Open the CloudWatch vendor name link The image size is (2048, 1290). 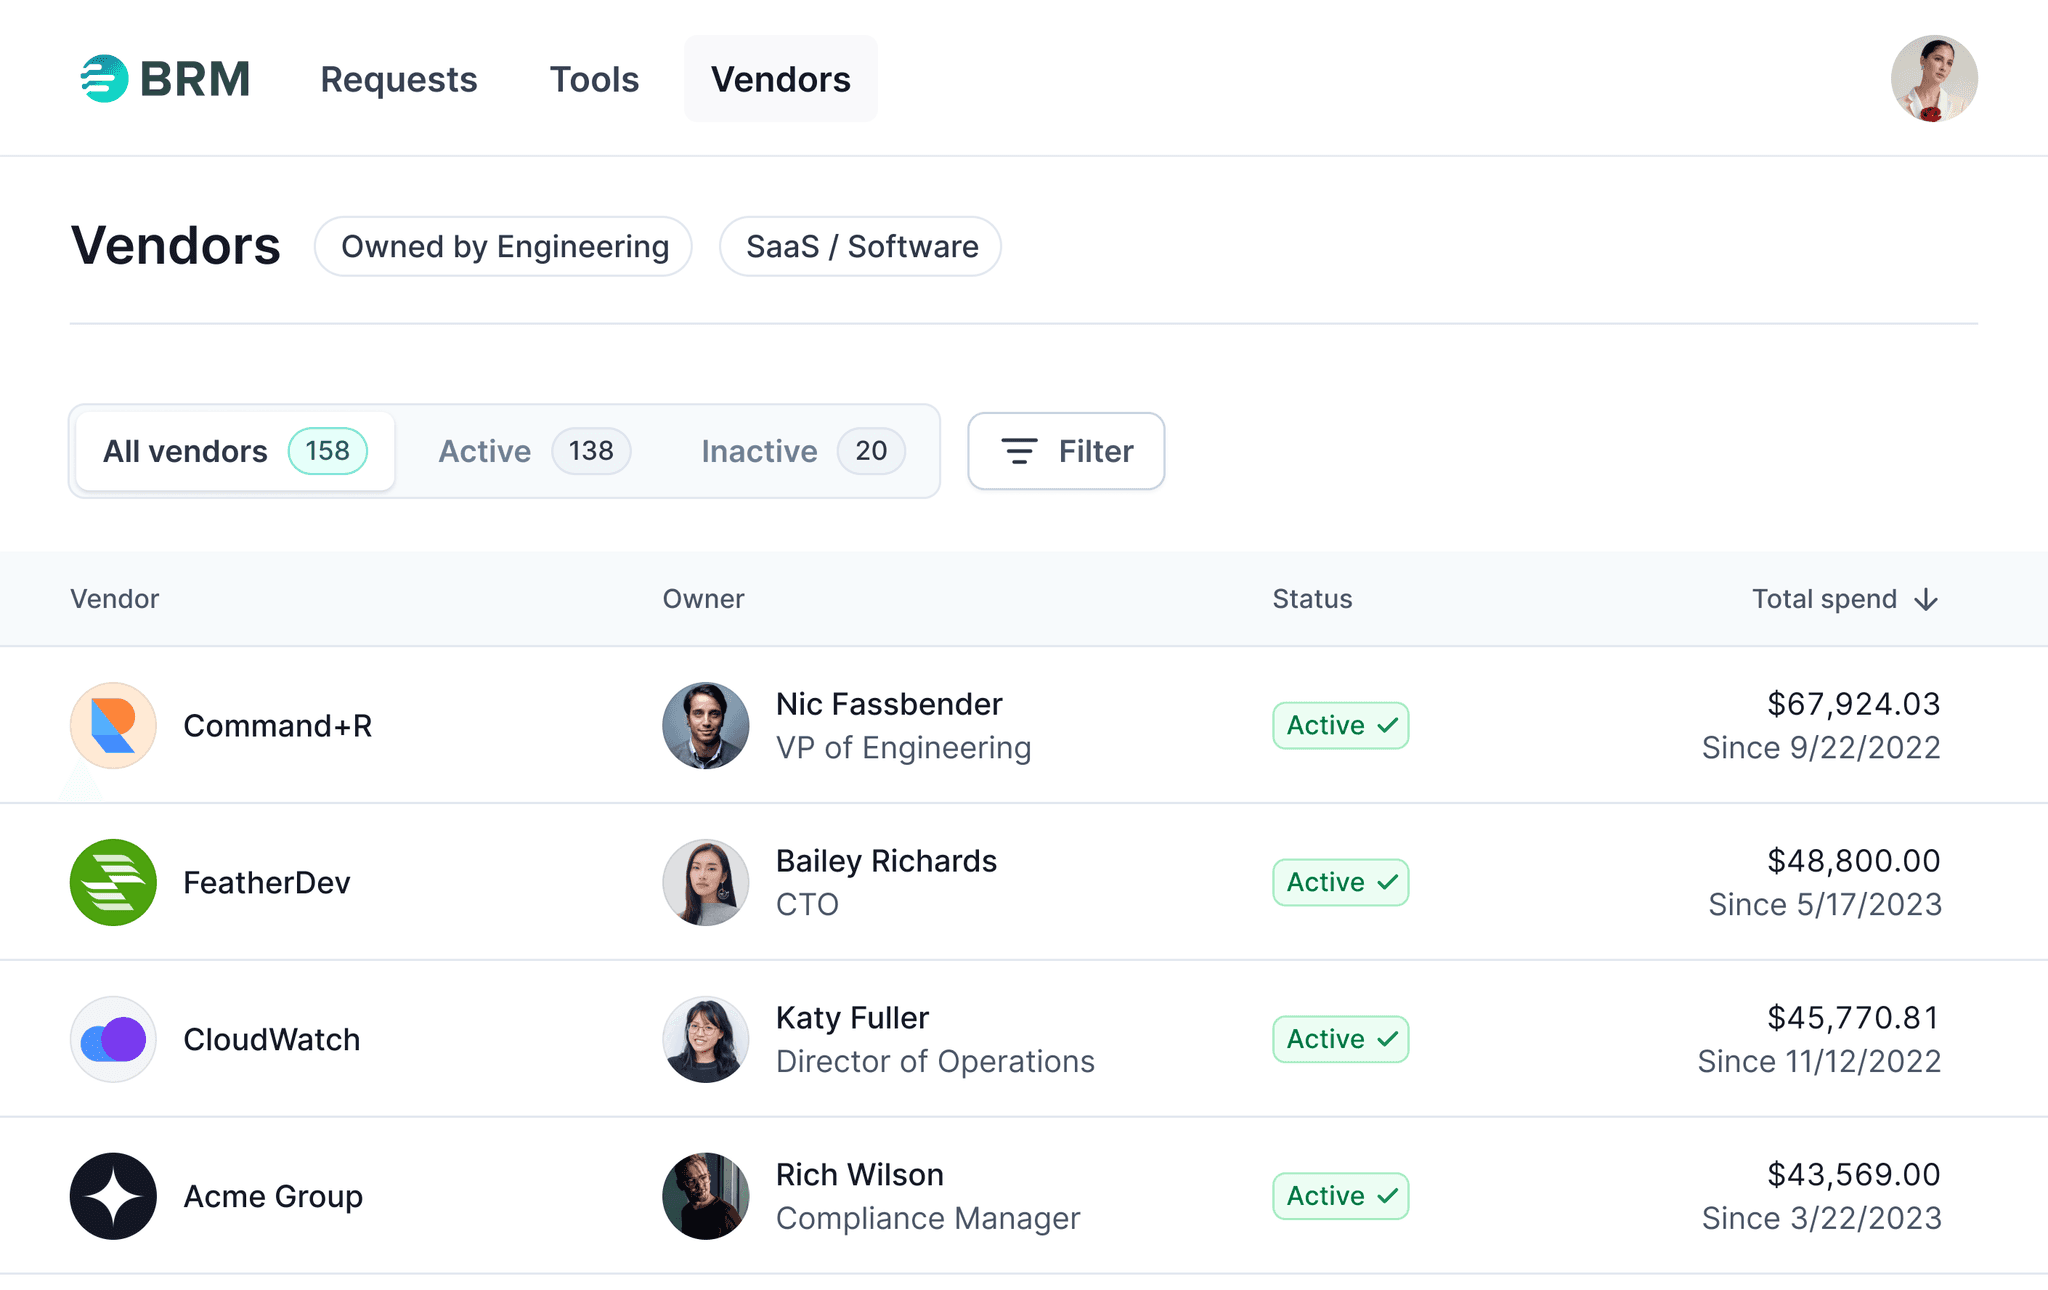272,1039
